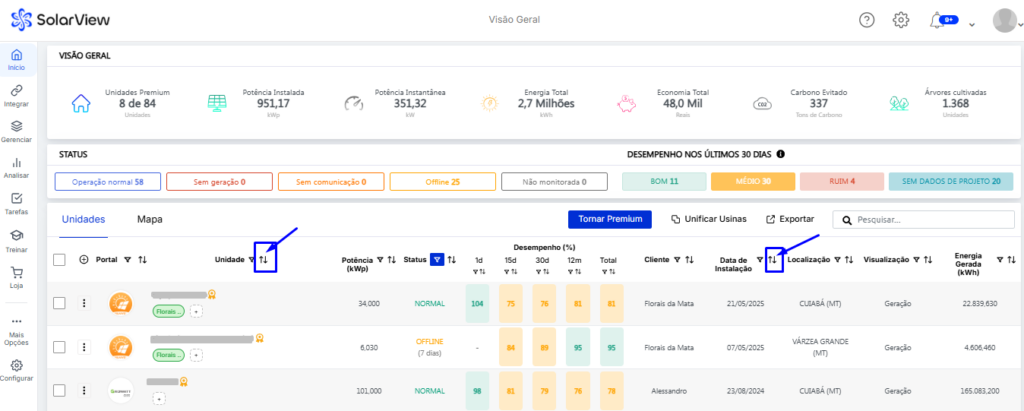Open the settings gear in header

(x=900, y=20)
